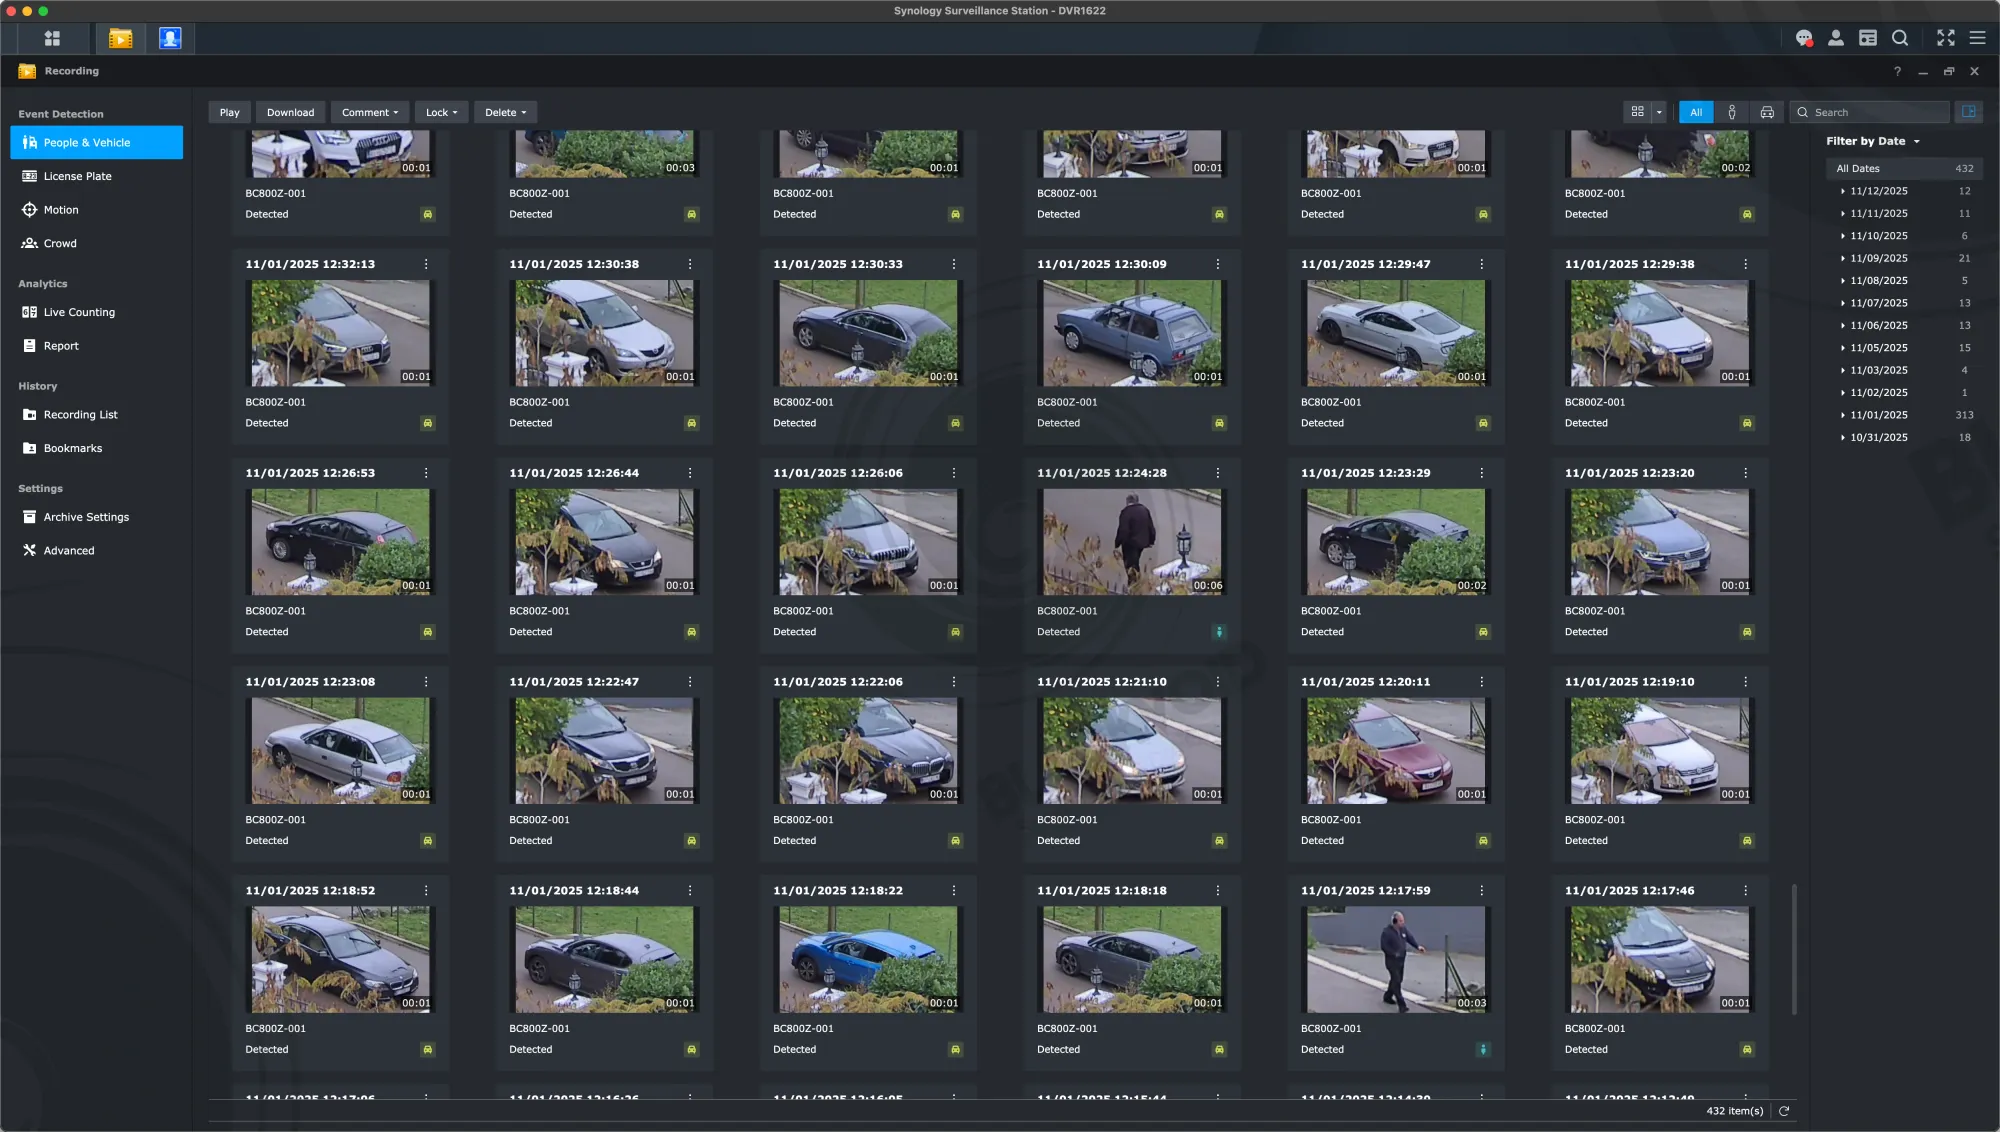Screen dimensions: 2000x1132
Task: Open more options for 12:32:13 recording
Action: click(x=426, y=264)
